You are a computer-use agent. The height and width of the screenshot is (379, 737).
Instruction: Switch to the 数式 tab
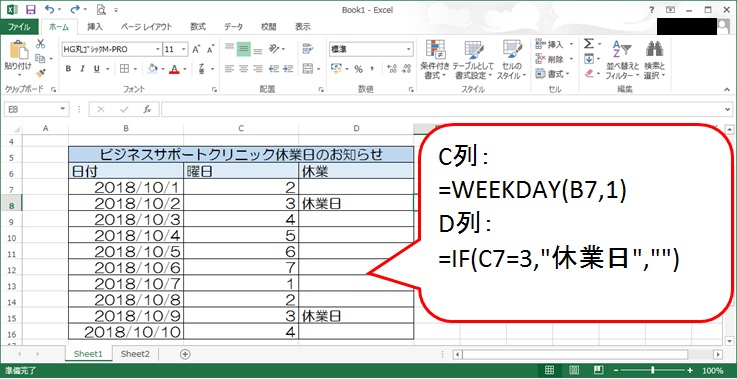pyautogui.click(x=197, y=27)
